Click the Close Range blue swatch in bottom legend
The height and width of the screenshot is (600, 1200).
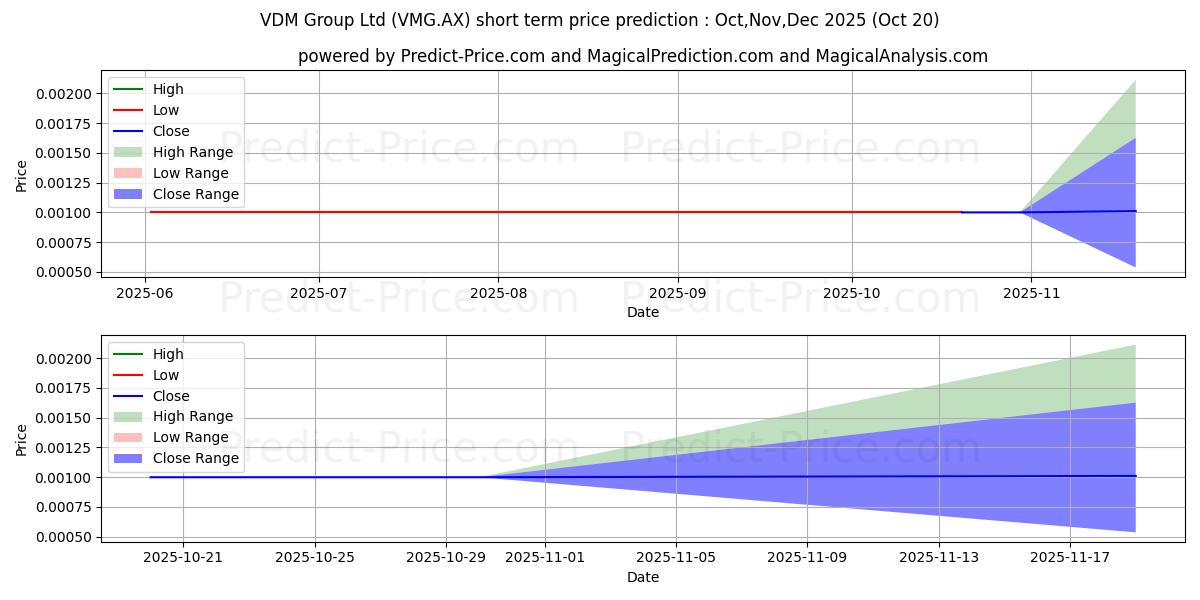(129, 458)
